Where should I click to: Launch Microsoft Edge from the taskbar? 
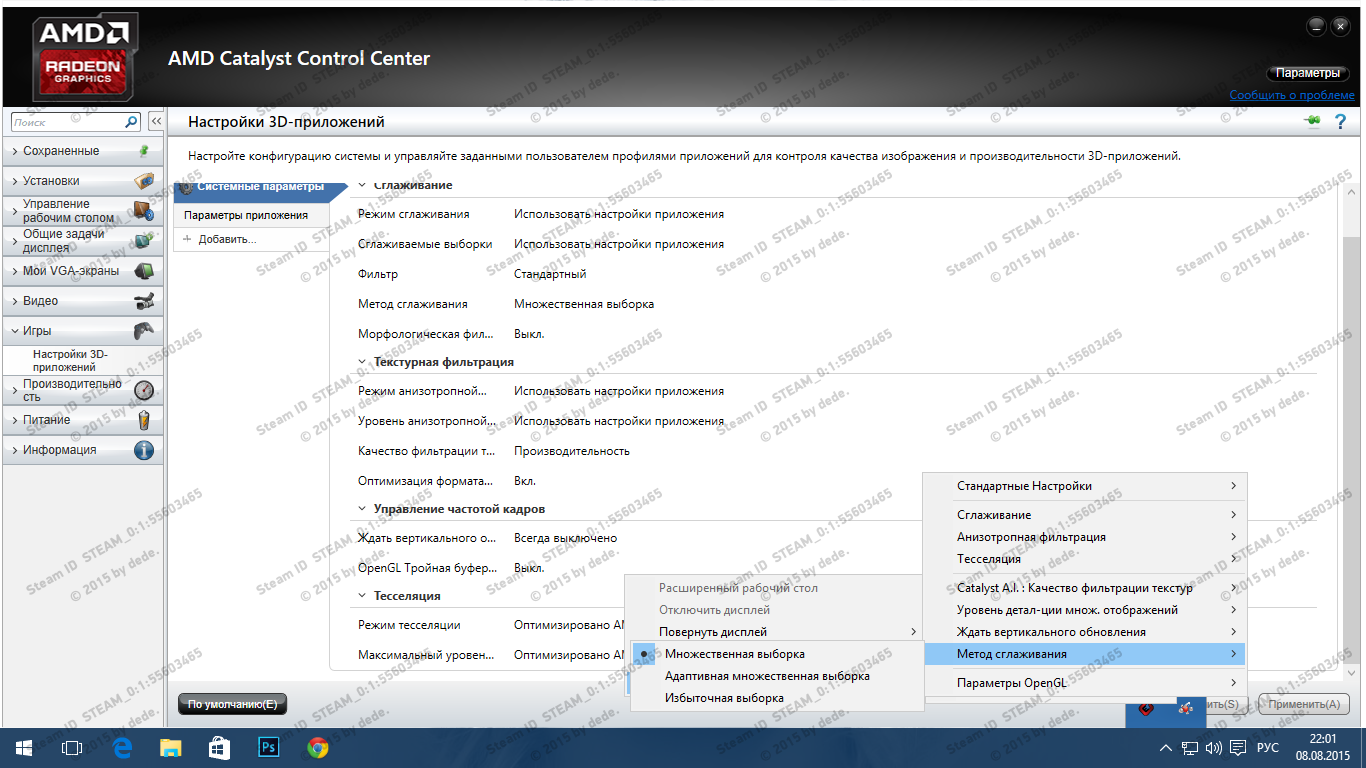(x=122, y=748)
